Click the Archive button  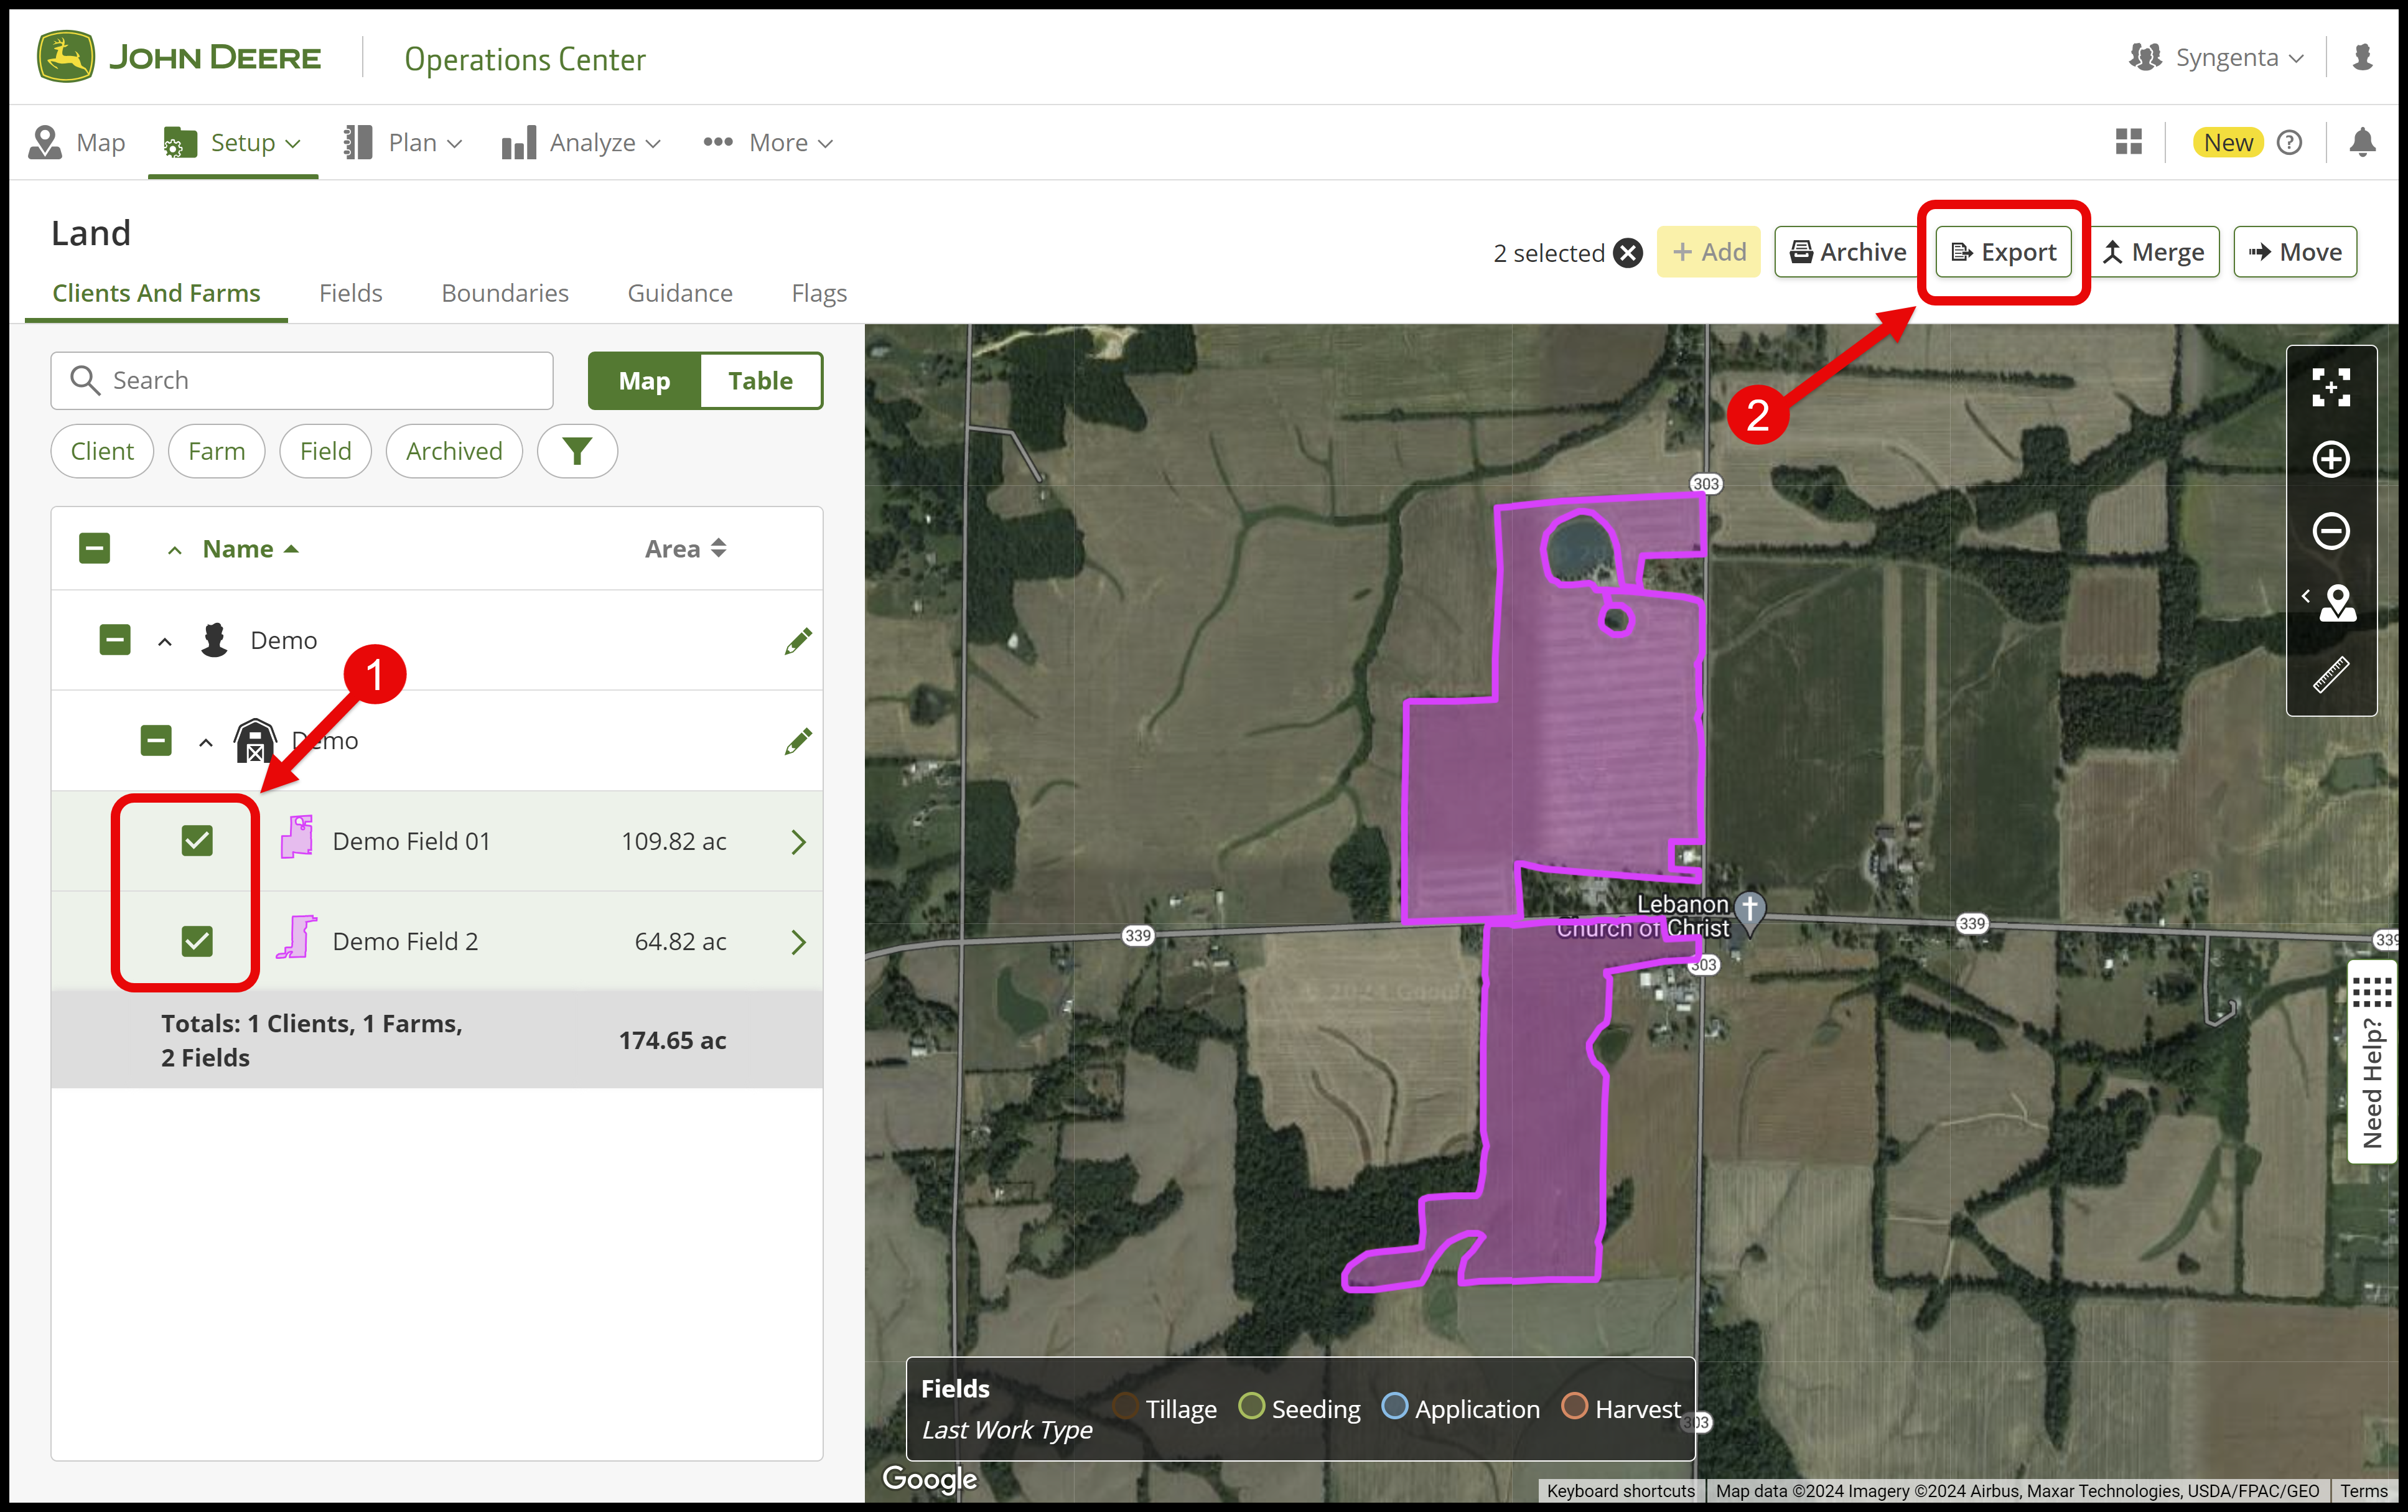pyautogui.click(x=1847, y=252)
